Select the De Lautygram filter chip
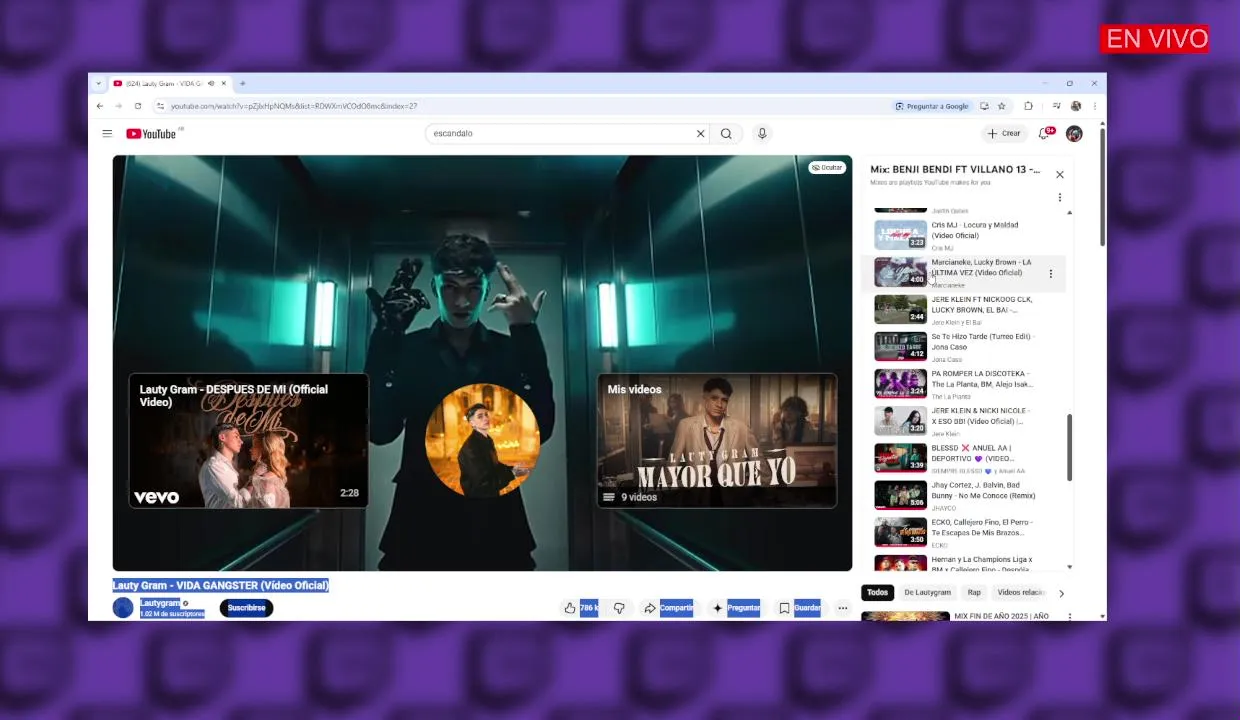Screen dimensions: 1240x720 pyautogui.click(x=928, y=593)
